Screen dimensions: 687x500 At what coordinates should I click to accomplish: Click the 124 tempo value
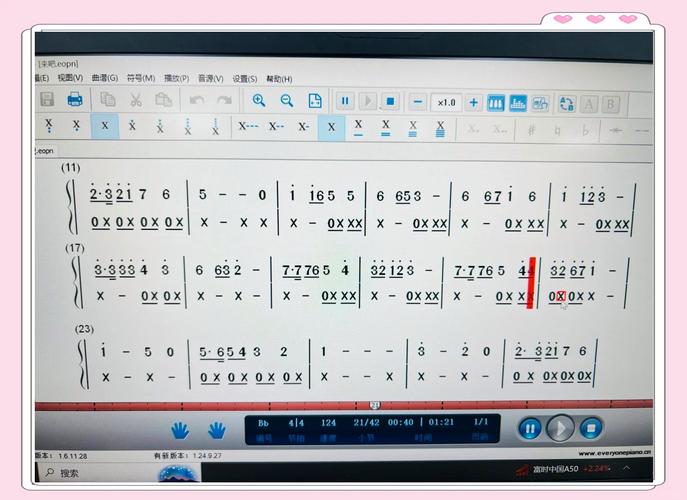point(328,423)
